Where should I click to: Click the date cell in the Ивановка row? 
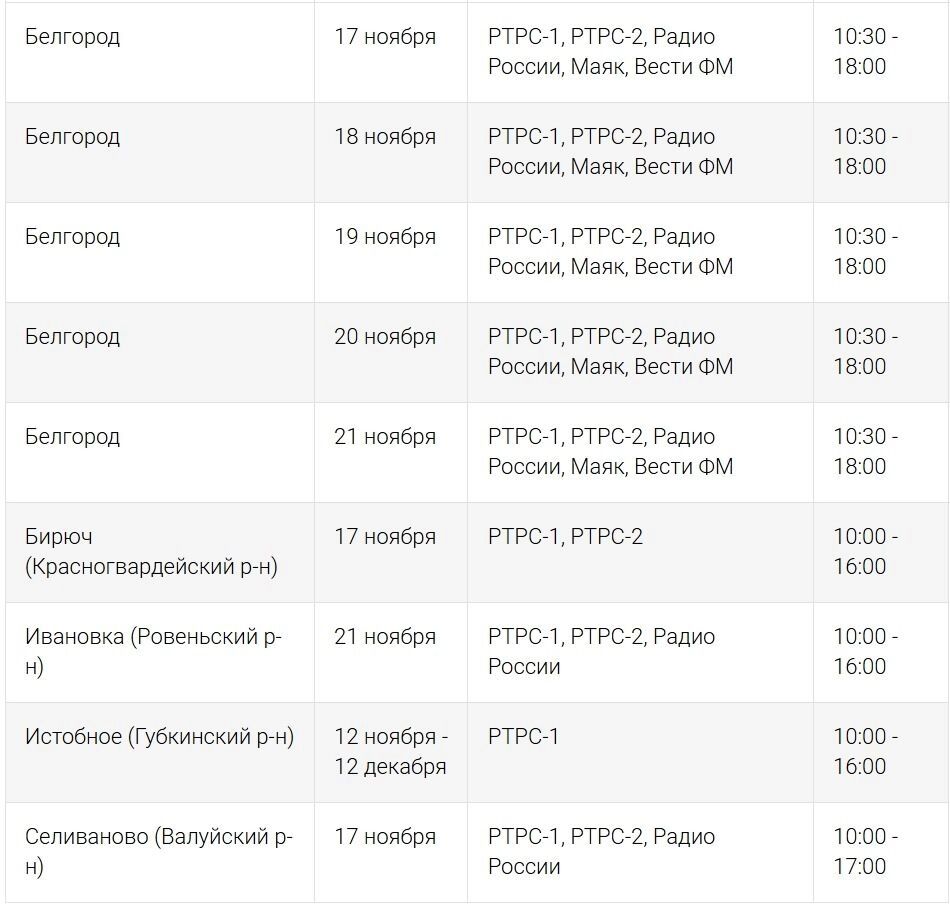tap(385, 637)
